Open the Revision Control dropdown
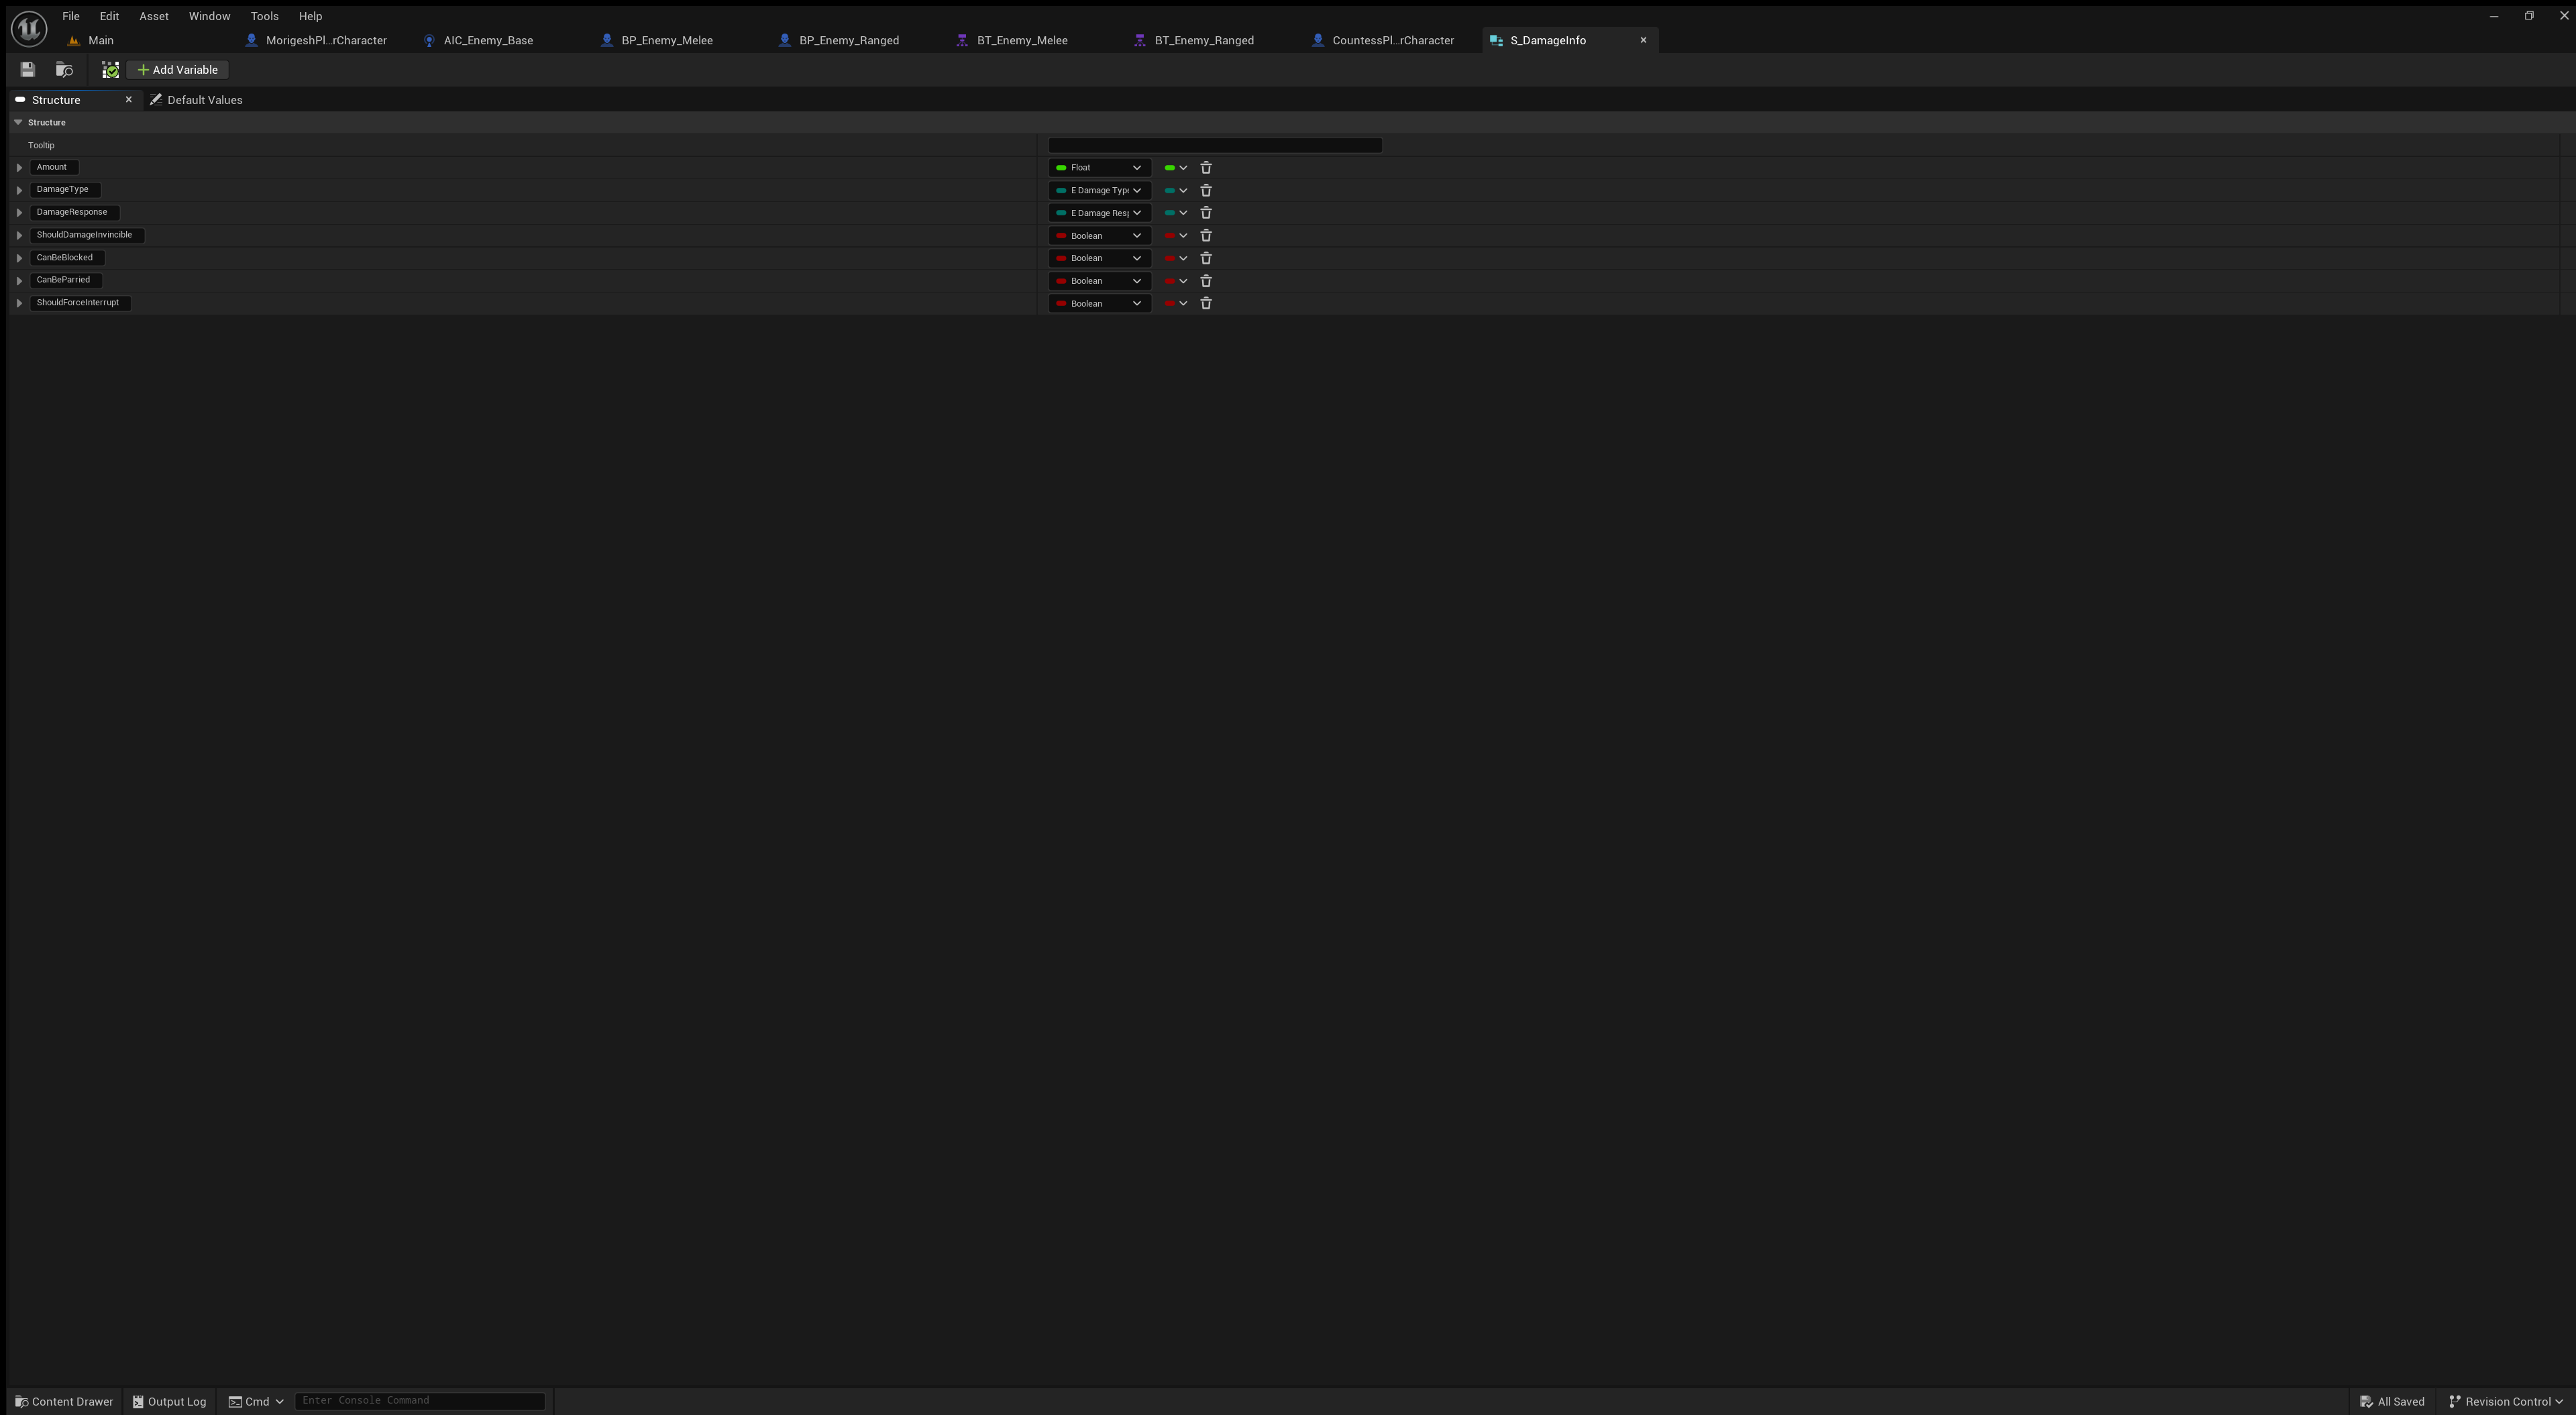 [x=2505, y=1401]
